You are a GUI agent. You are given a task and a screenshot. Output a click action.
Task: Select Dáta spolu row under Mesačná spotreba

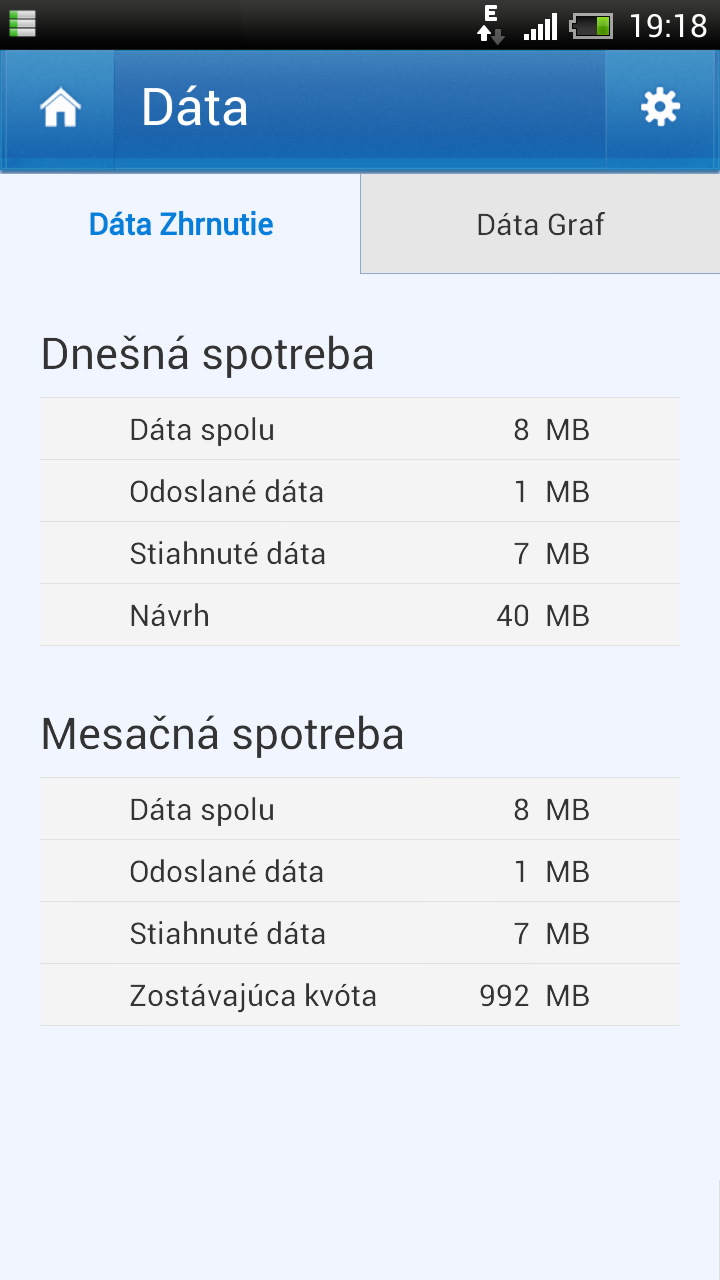click(360, 810)
